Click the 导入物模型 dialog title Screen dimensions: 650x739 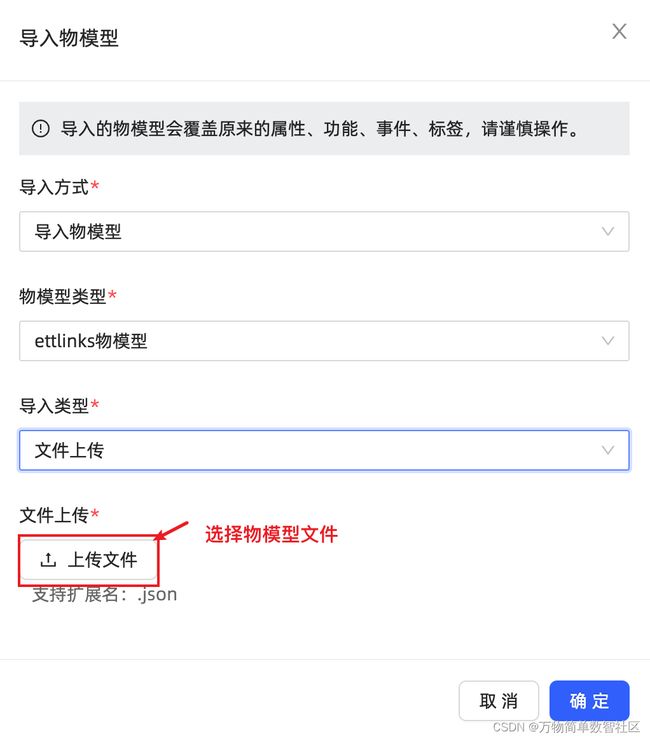tap(69, 38)
